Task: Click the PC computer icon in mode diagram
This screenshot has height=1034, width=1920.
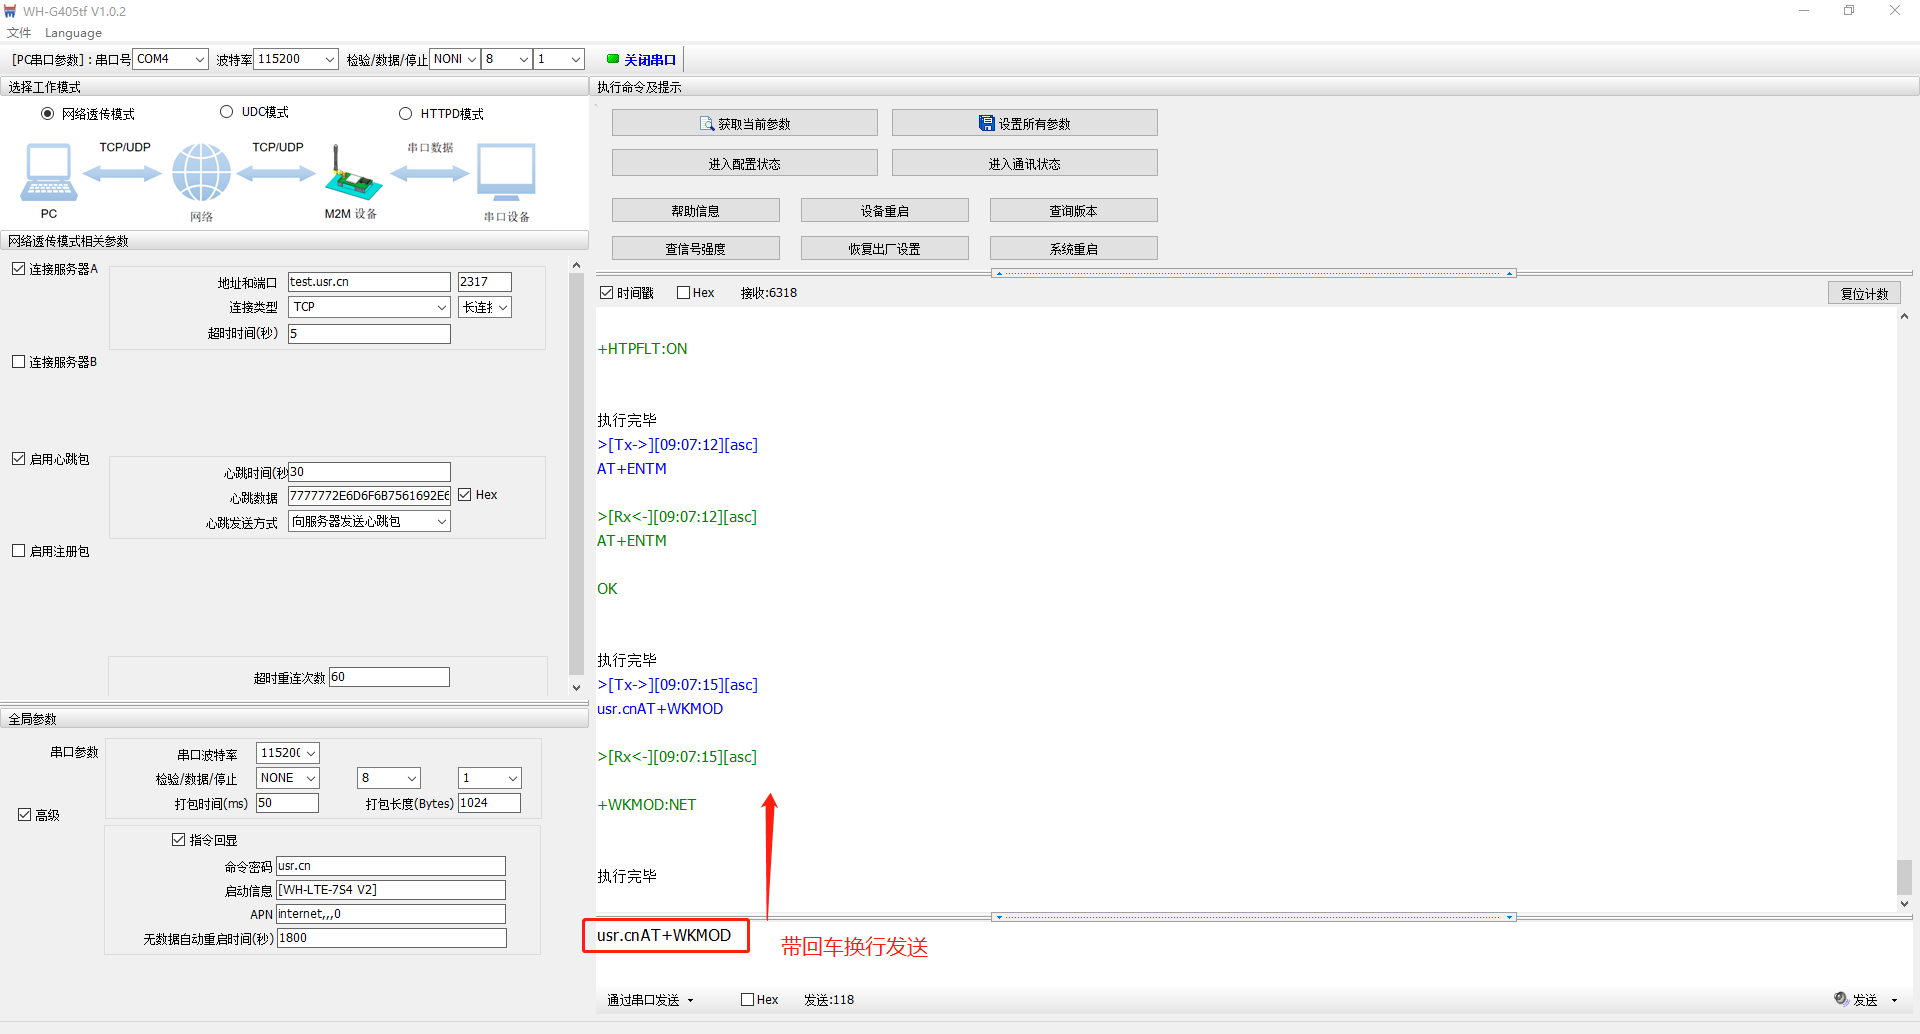Action: coord(48,172)
